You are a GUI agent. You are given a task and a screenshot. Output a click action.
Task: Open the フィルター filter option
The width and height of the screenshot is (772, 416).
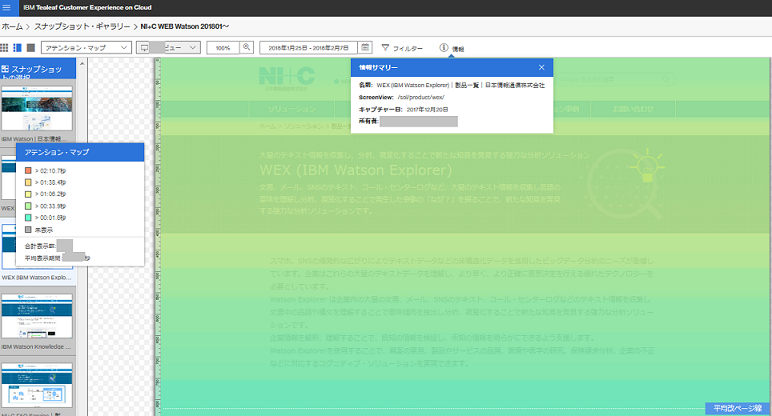(x=402, y=48)
